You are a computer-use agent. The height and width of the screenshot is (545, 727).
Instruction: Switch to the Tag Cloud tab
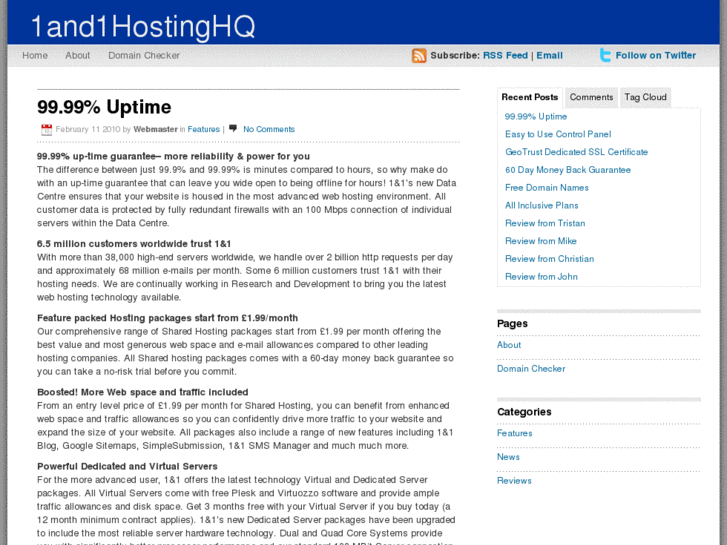pos(645,97)
